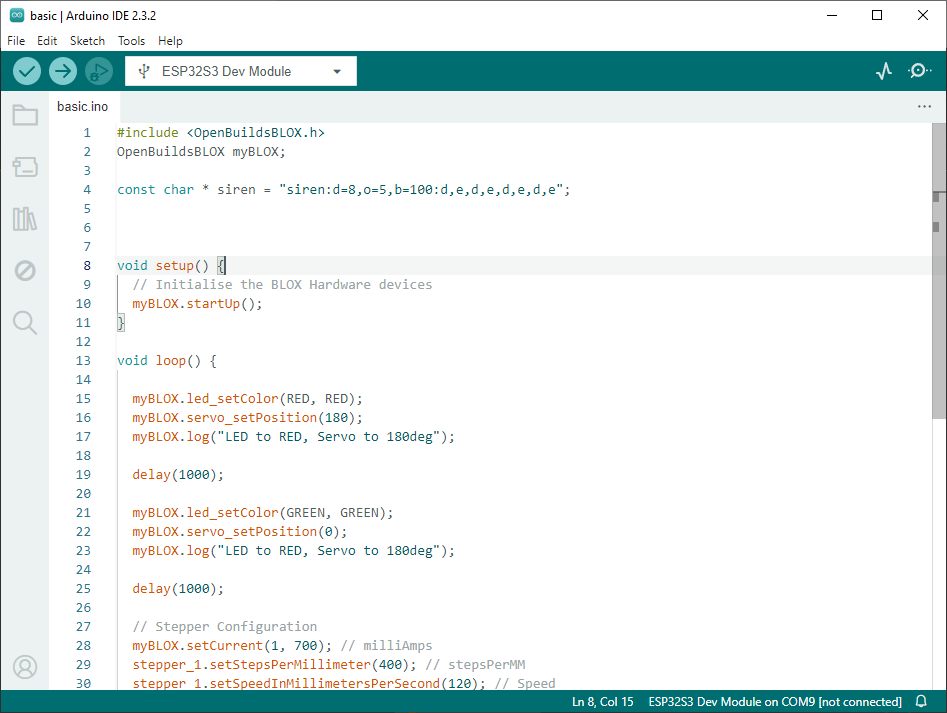The image size is (947, 713).
Task: Open the Debug sidebar panel
Action: (25, 271)
